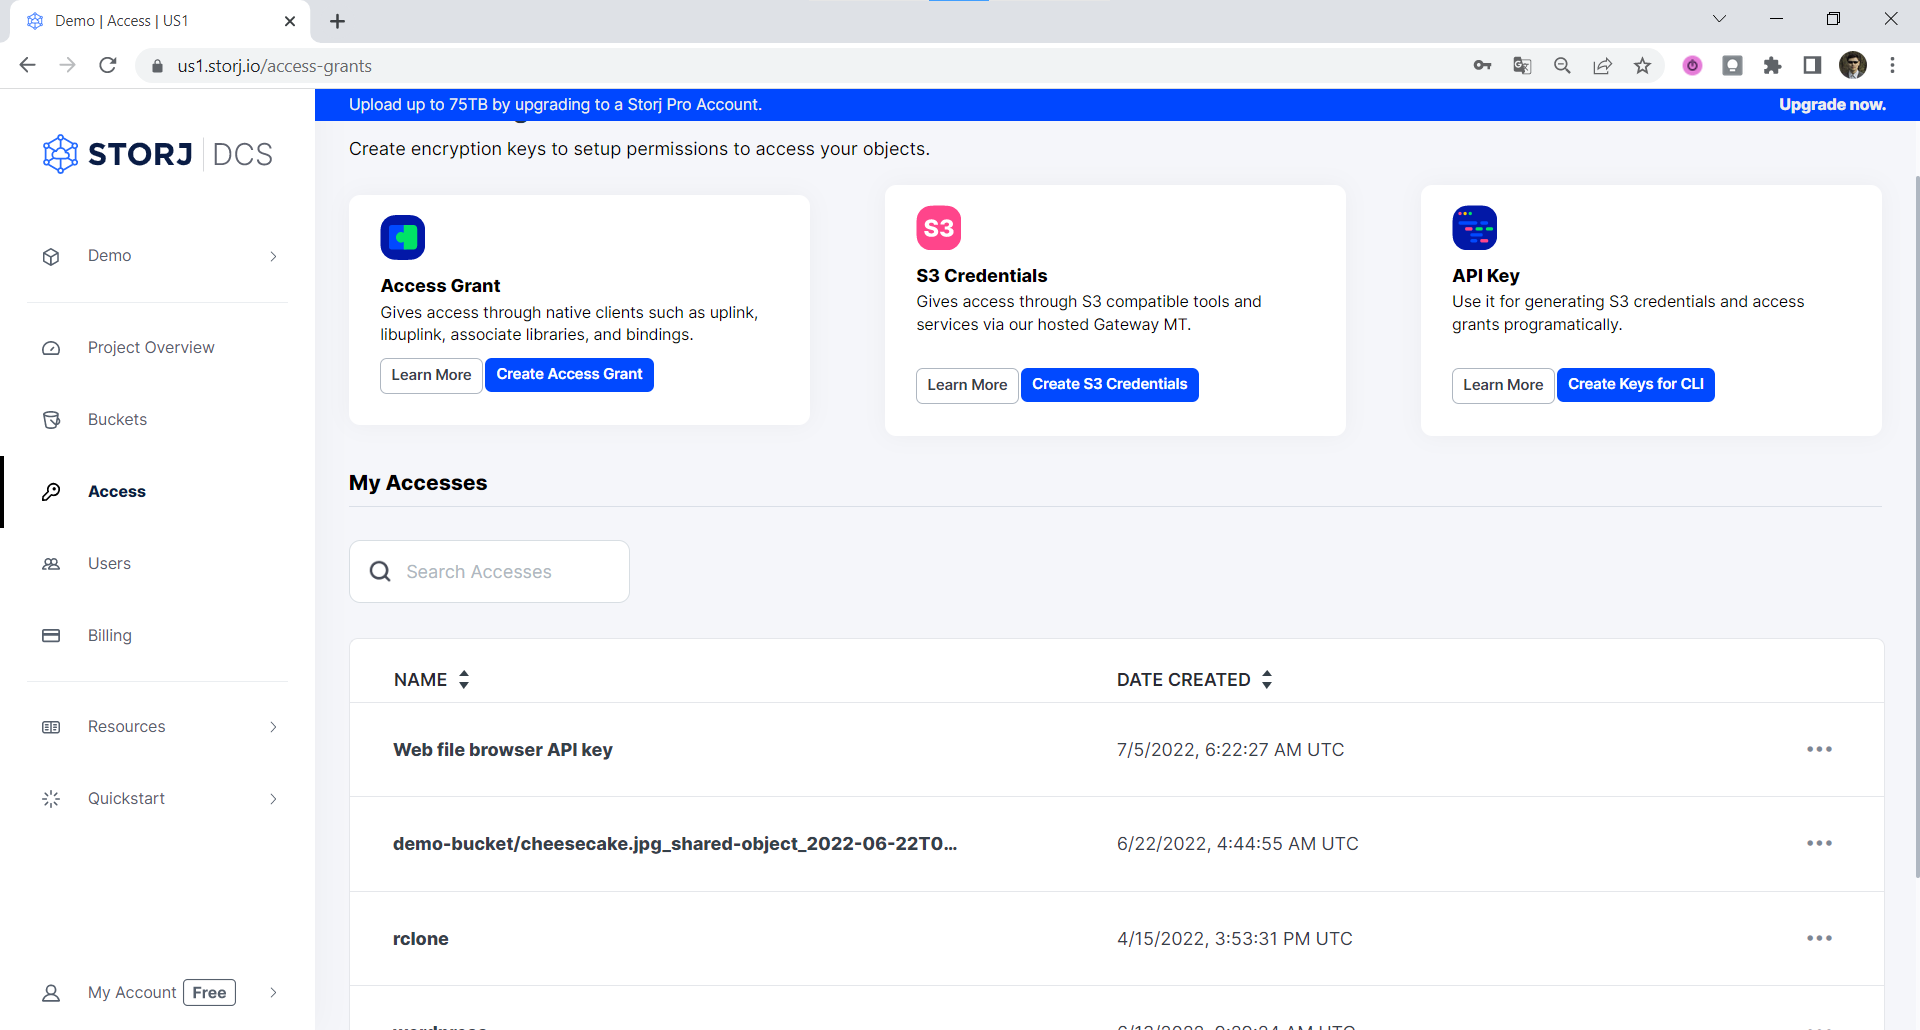Select the rclone access row name
Viewport: 1920px width, 1030px height.
click(x=421, y=939)
